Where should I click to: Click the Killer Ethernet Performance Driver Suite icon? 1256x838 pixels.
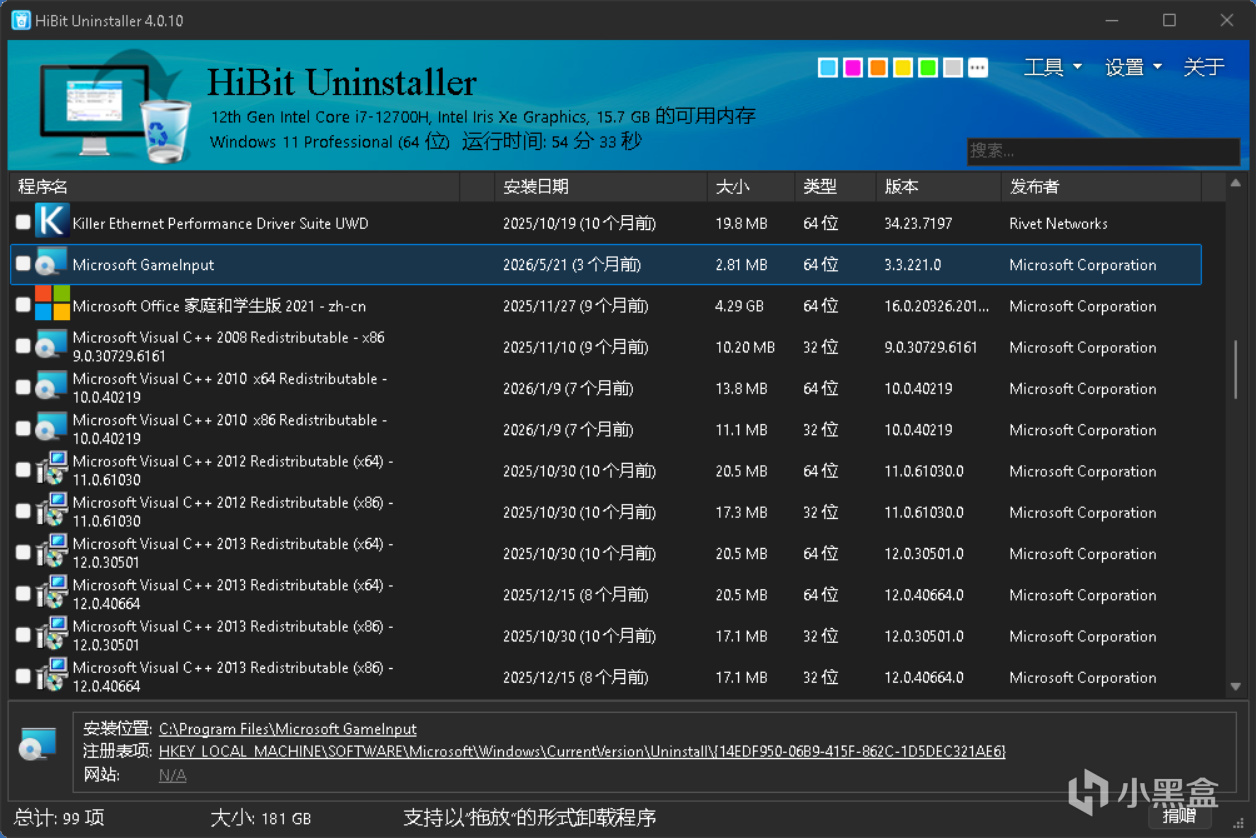51,221
